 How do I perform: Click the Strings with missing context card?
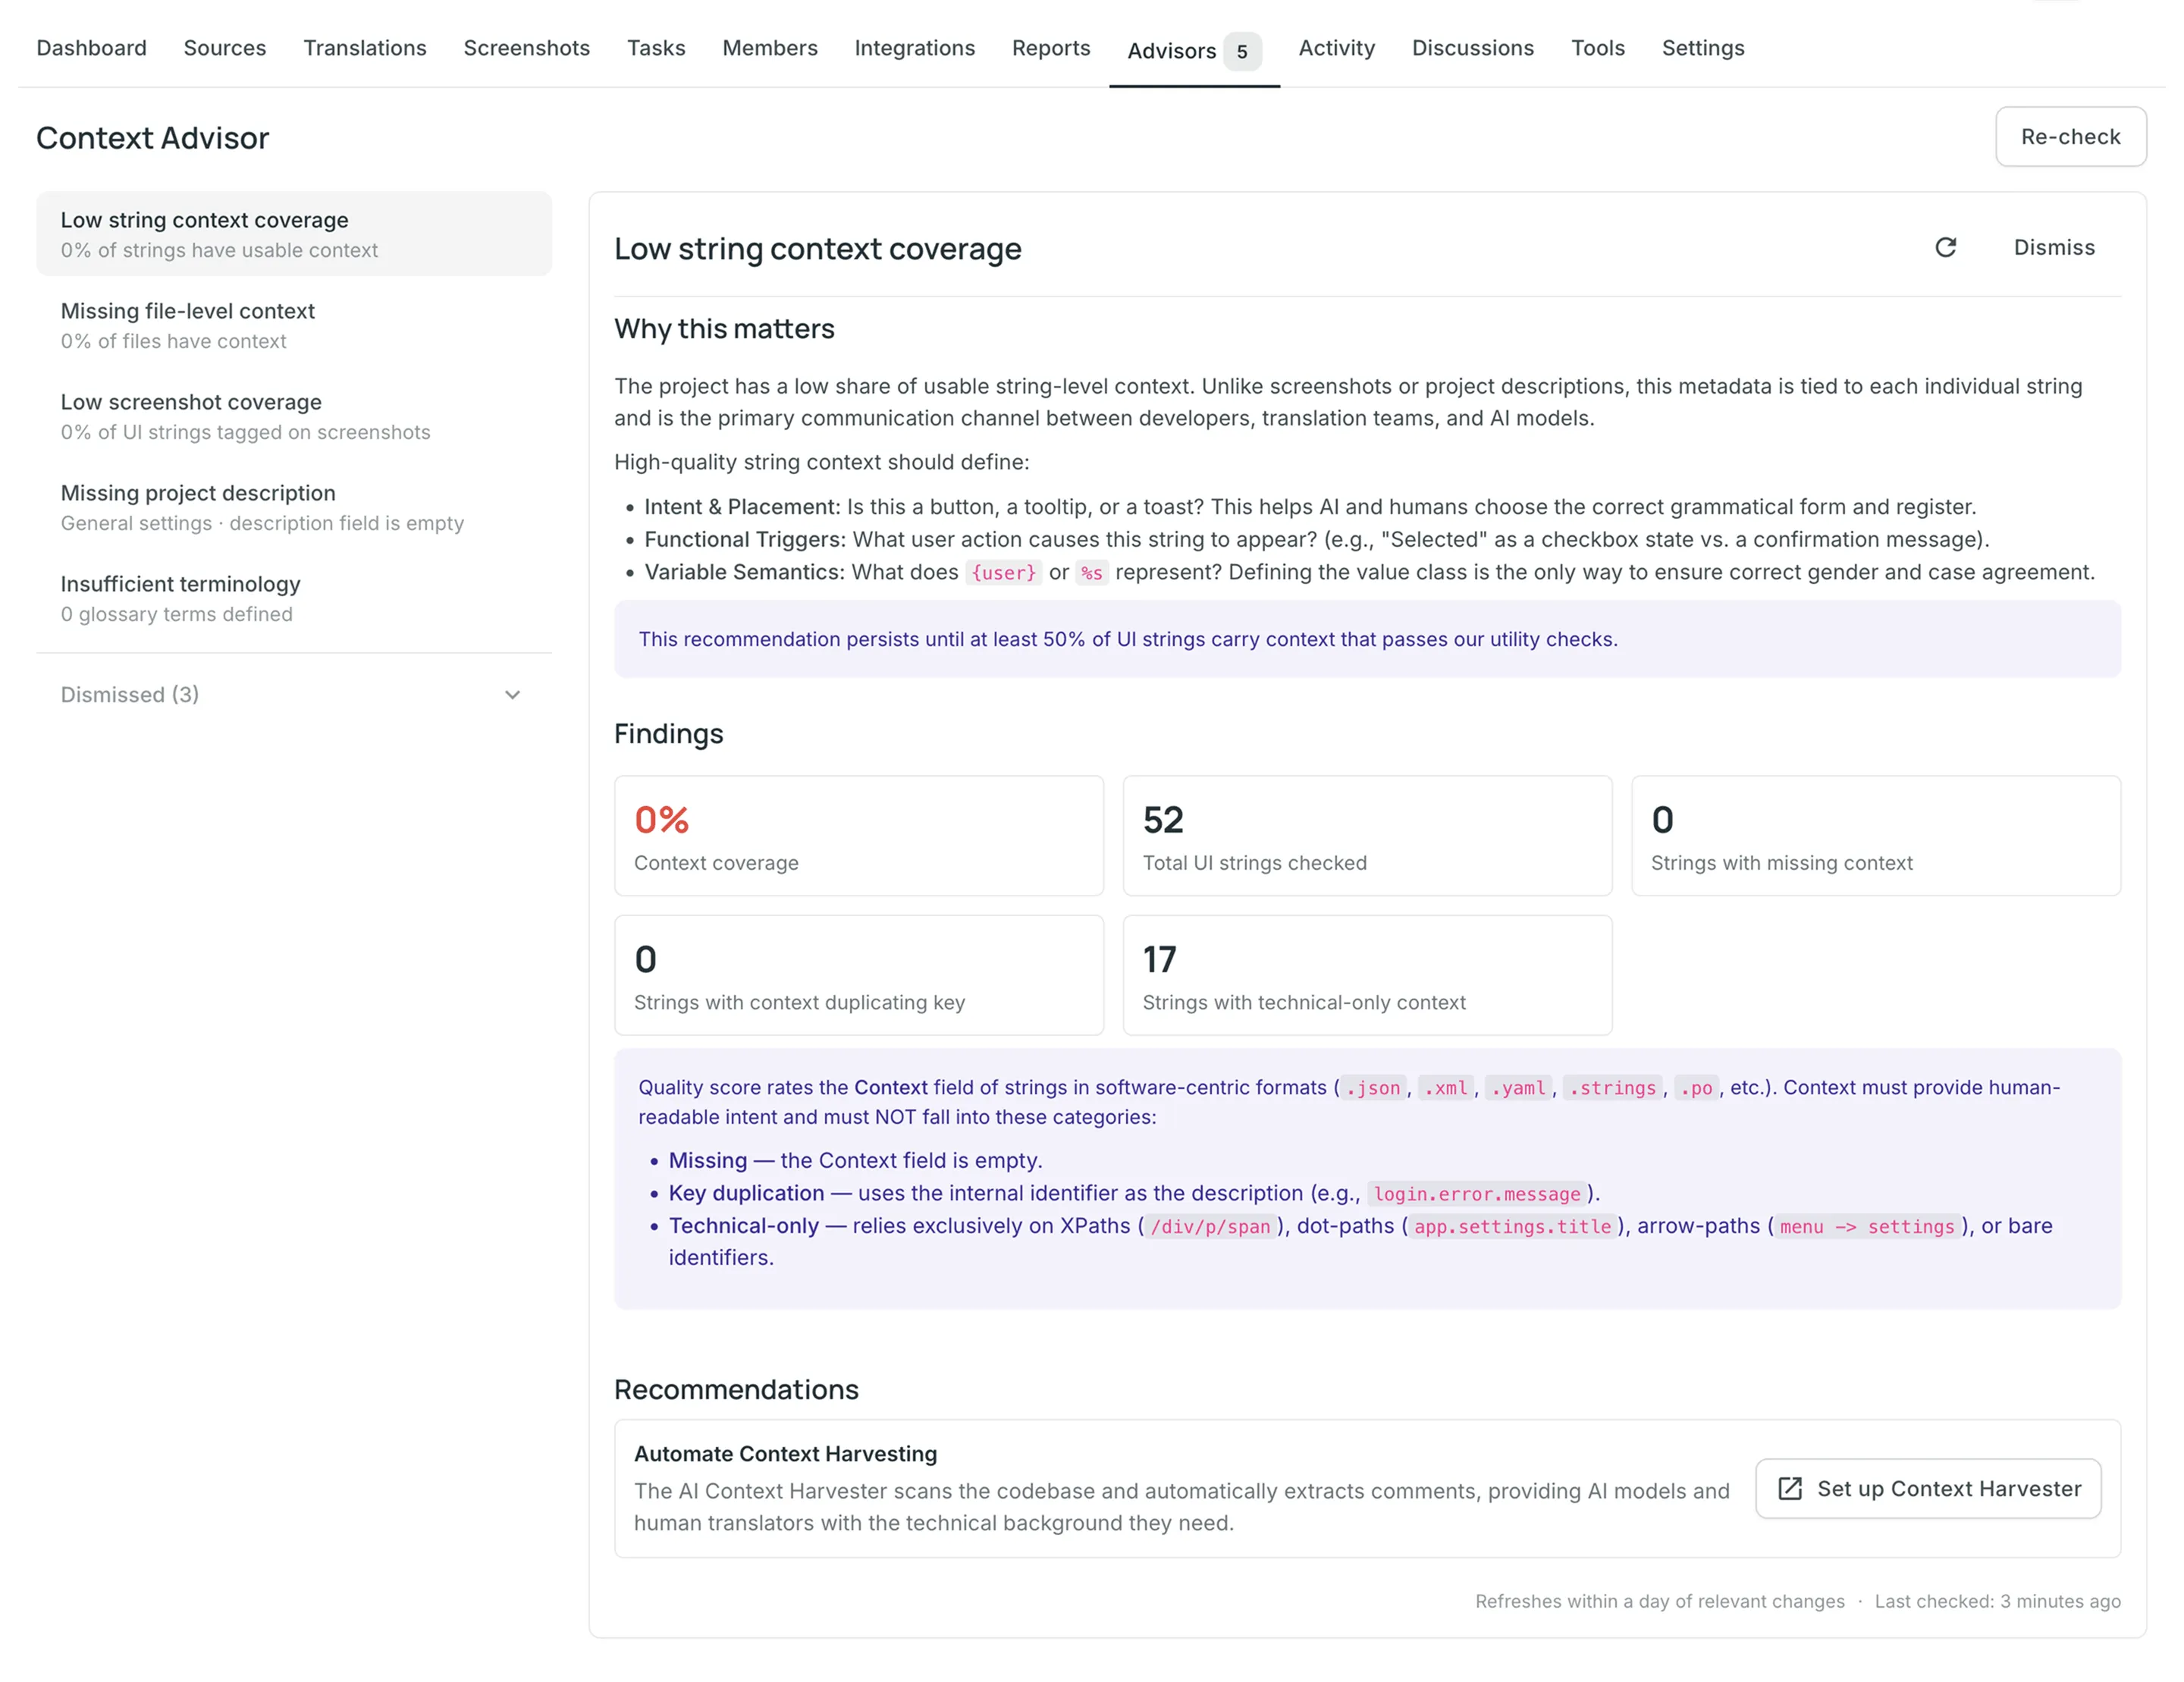tap(1876, 836)
